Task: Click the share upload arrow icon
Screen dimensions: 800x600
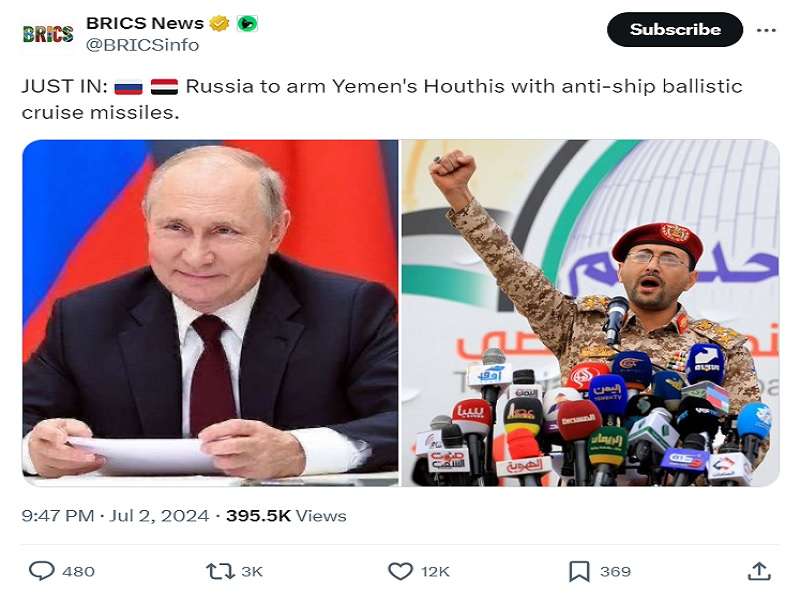Action: click(x=759, y=571)
